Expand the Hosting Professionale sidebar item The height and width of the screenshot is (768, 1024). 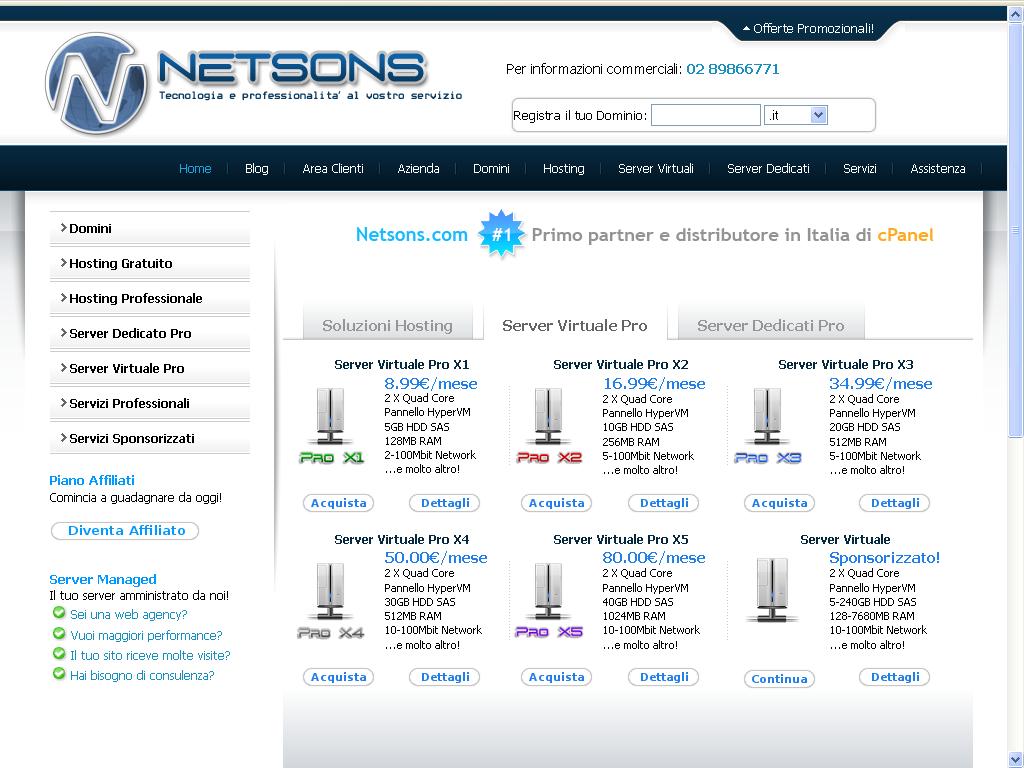point(150,298)
